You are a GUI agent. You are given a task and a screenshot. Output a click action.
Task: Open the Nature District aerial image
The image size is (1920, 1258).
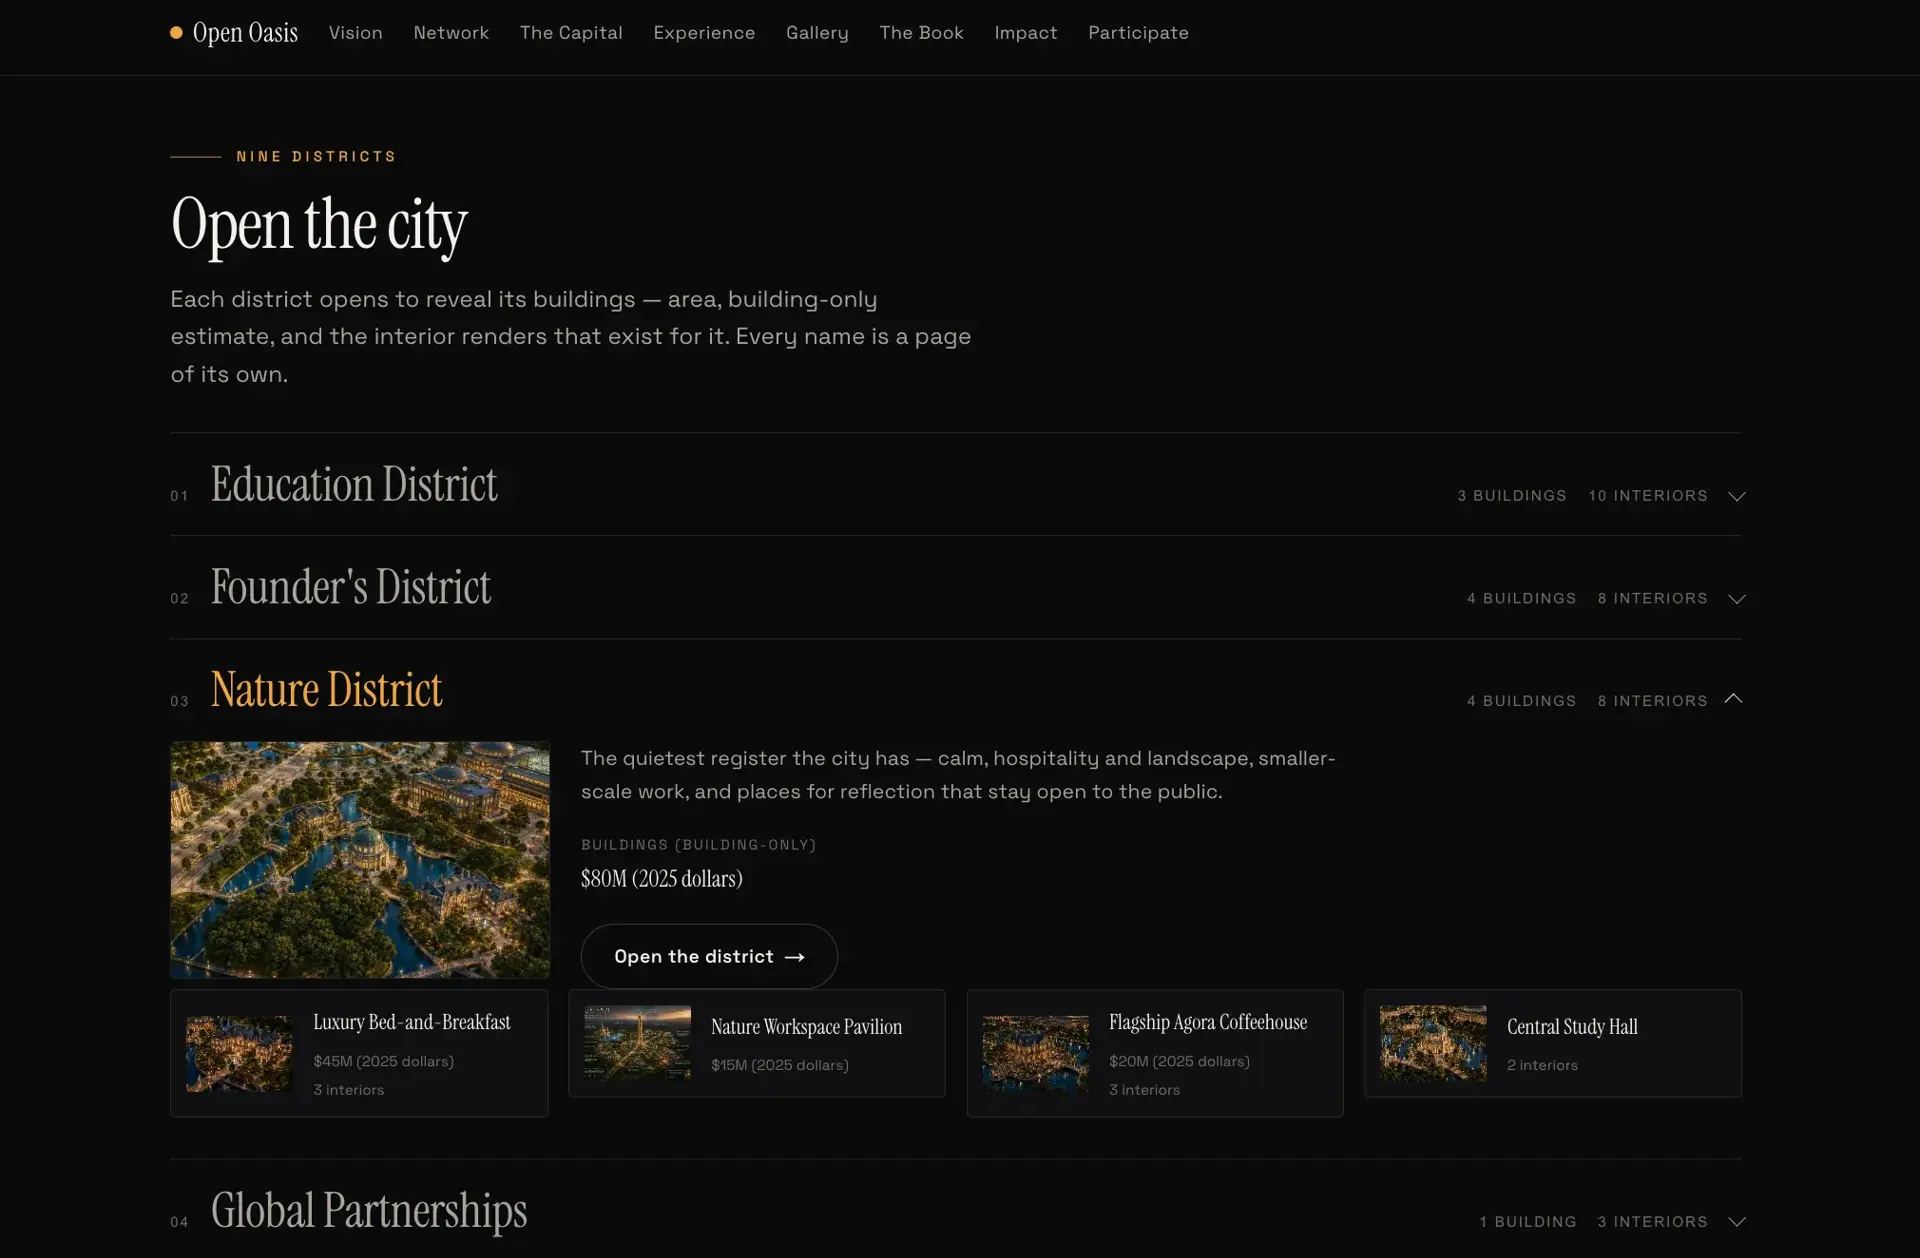coord(360,860)
